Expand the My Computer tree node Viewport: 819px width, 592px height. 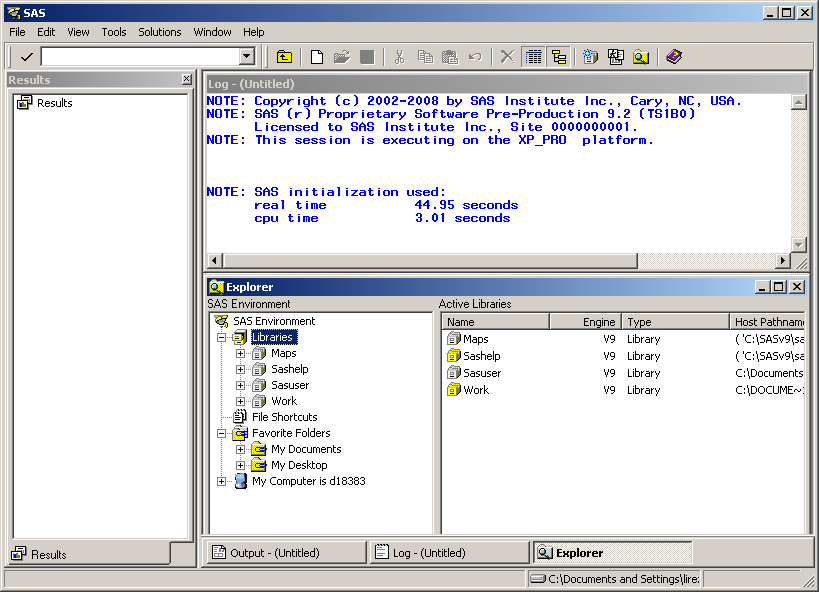coord(222,481)
